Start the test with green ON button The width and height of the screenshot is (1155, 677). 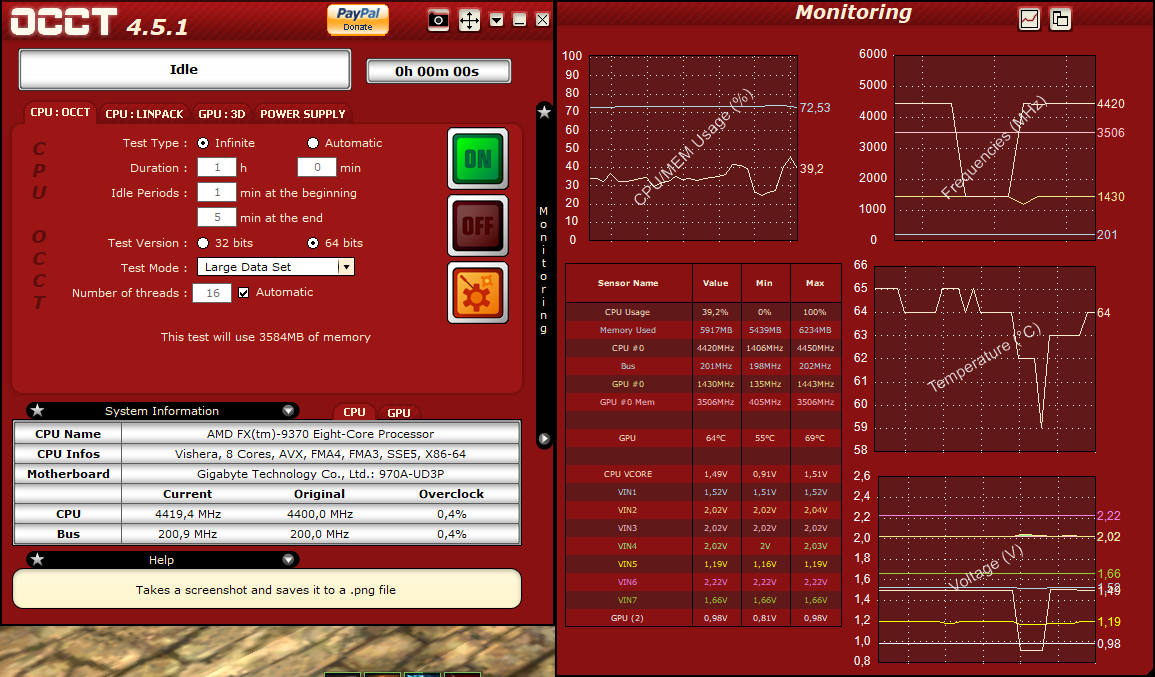(x=478, y=158)
